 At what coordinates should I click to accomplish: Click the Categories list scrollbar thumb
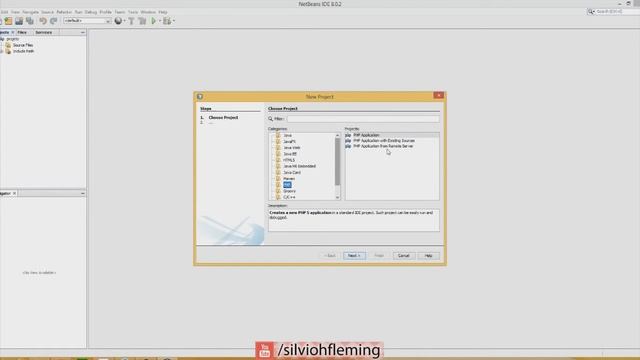click(x=338, y=161)
